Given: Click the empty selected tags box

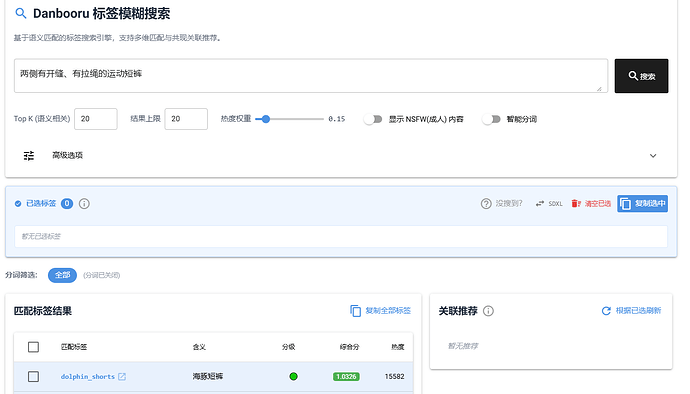Looking at the screenshot, I should (x=341, y=236).
